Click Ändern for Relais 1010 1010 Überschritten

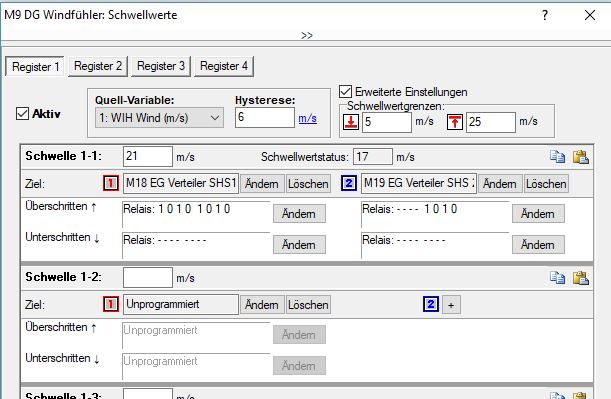pyautogui.click(x=299, y=214)
